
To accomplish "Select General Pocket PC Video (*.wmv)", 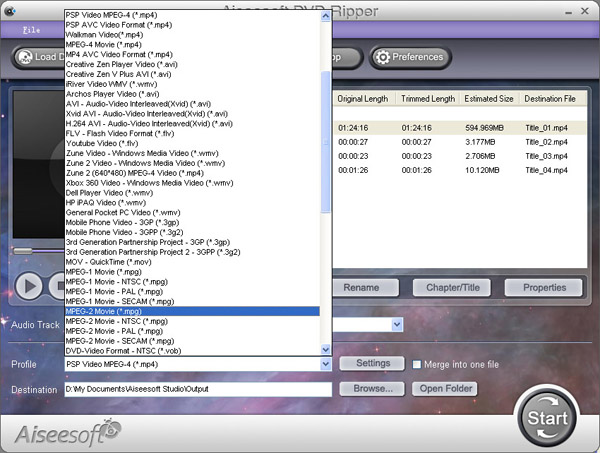I will [192, 213].
